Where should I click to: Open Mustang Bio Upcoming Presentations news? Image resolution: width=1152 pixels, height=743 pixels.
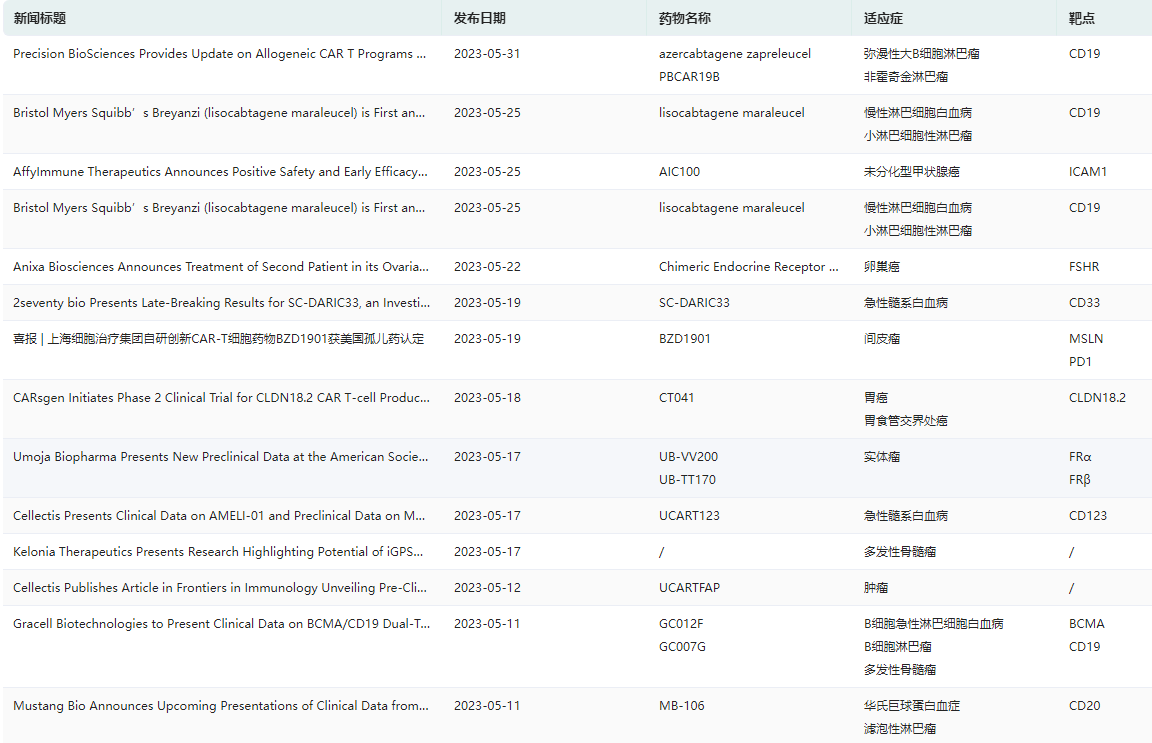[x=221, y=706]
